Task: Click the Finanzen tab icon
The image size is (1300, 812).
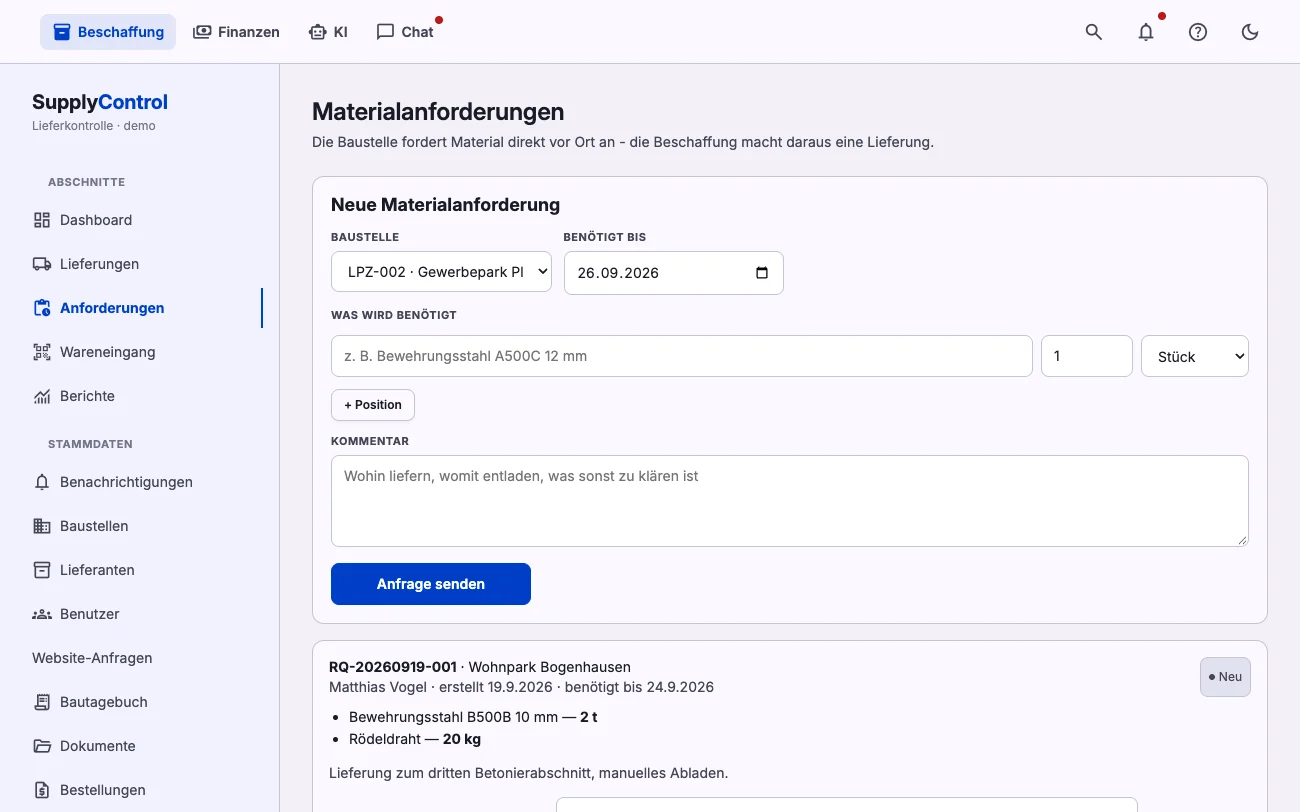Action: [x=203, y=32]
